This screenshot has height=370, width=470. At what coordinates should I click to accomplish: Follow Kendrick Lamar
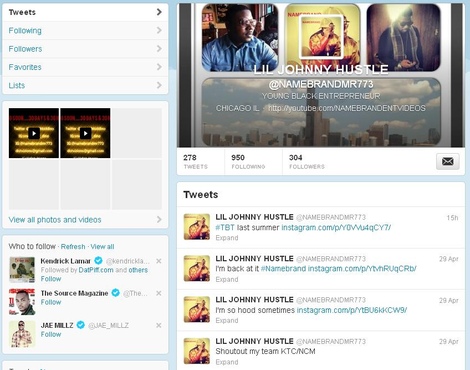tap(51, 279)
